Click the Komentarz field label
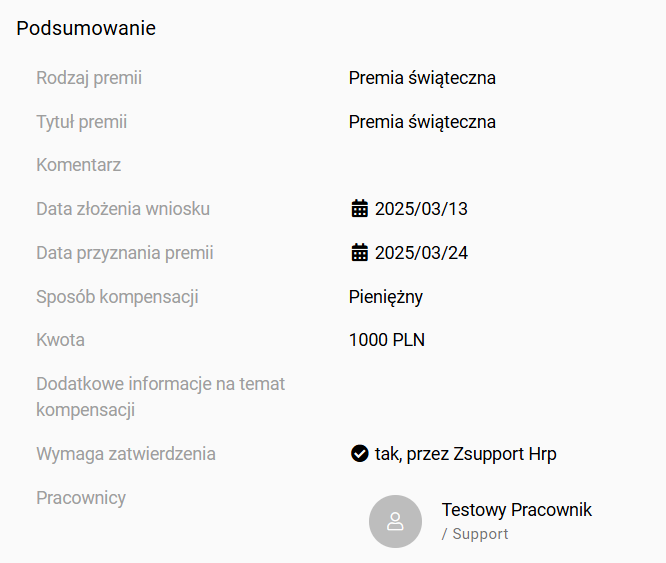This screenshot has height=563, width=666. pyautogui.click(x=78, y=165)
